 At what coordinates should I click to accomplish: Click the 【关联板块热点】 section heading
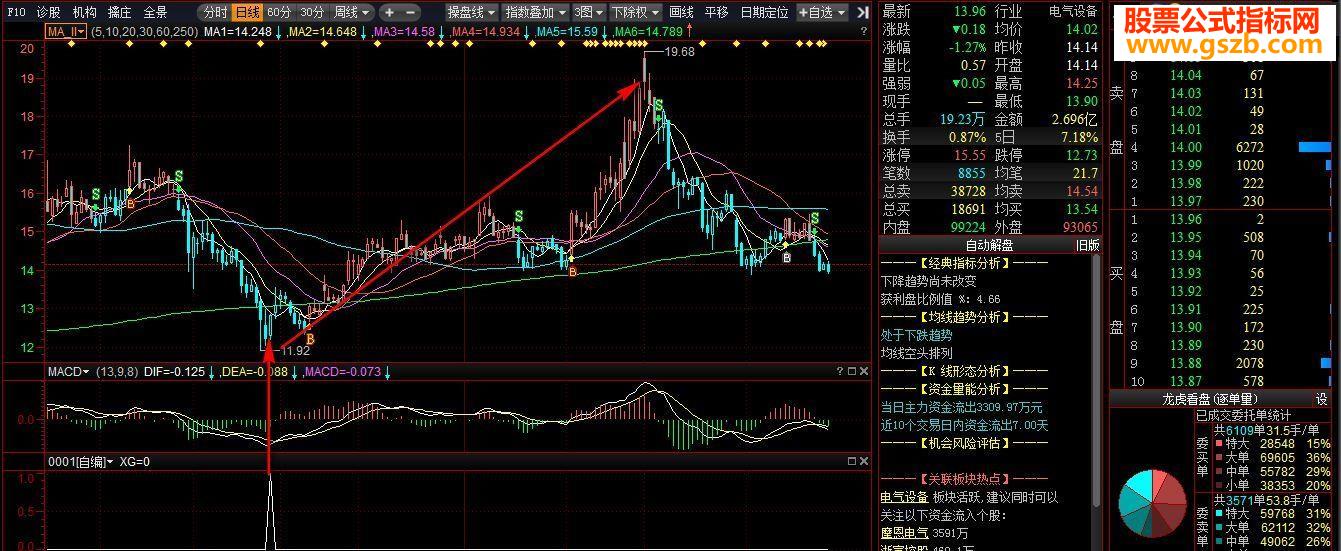pos(963,479)
